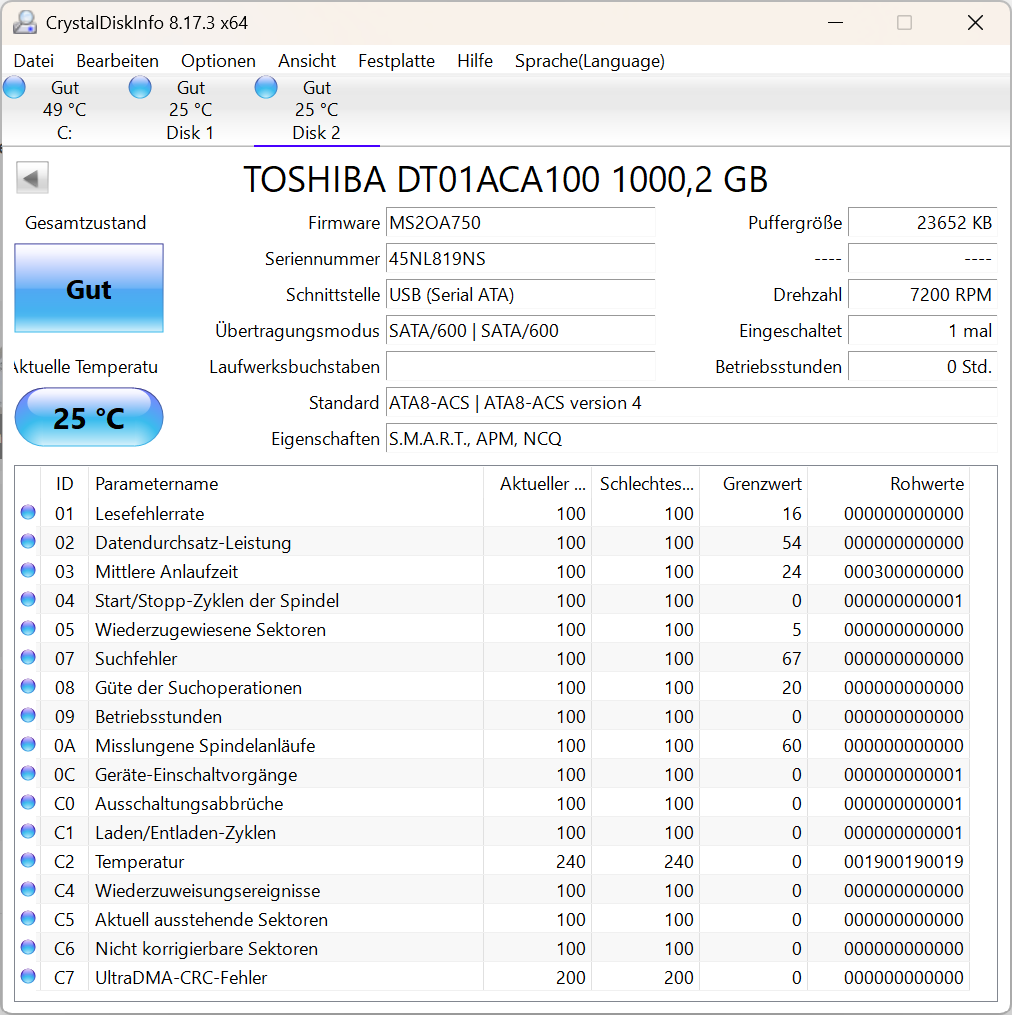Click the Grenzwert column header
The width and height of the screenshot is (1012, 1015).
click(x=754, y=484)
